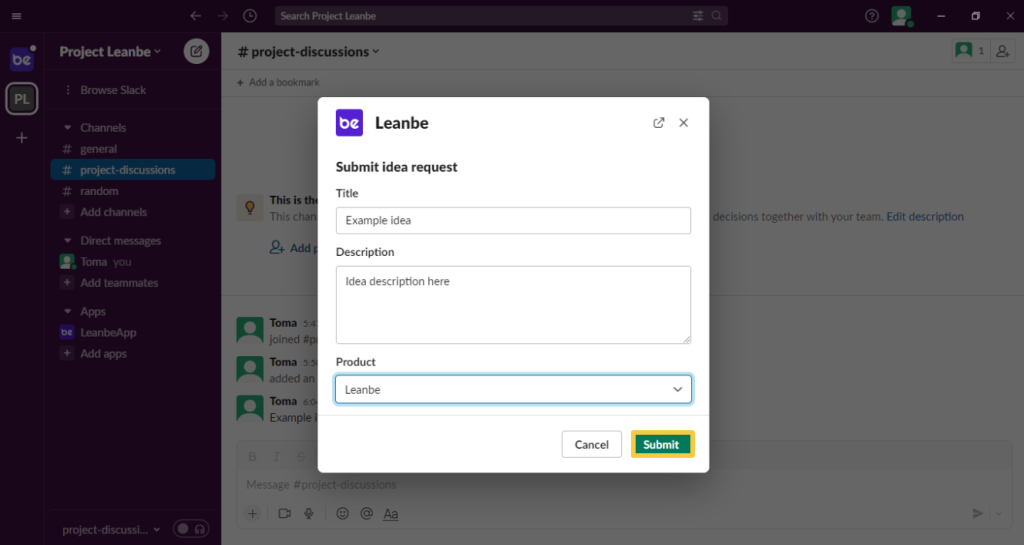Expand the Project Leanbe workspace menu
Image resolution: width=1024 pixels, height=545 pixels.
pos(110,52)
